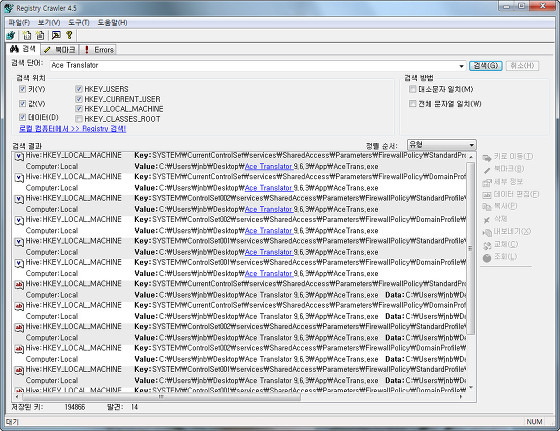Click the 검색 결과 results label
This screenshot has height=431, width=560.
pos(27,146)
